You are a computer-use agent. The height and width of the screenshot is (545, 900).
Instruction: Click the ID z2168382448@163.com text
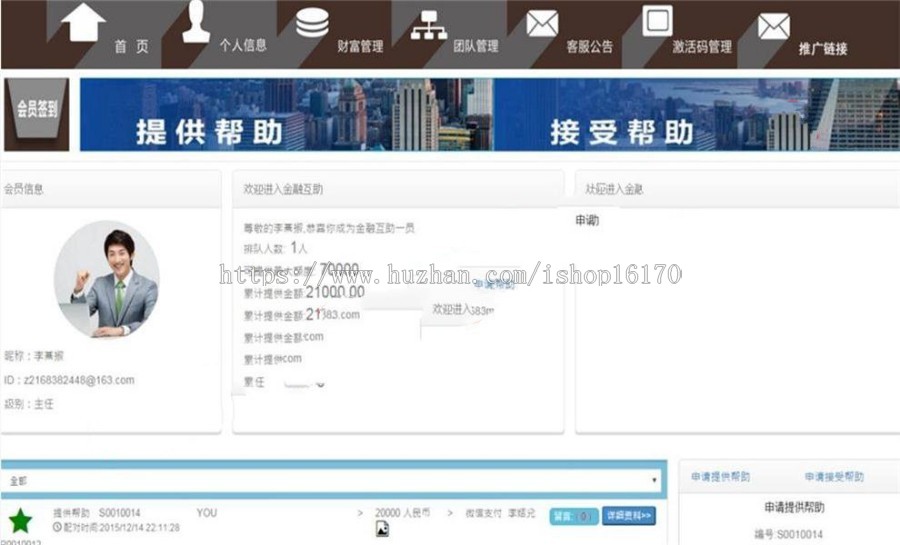[x=69, y=380]
